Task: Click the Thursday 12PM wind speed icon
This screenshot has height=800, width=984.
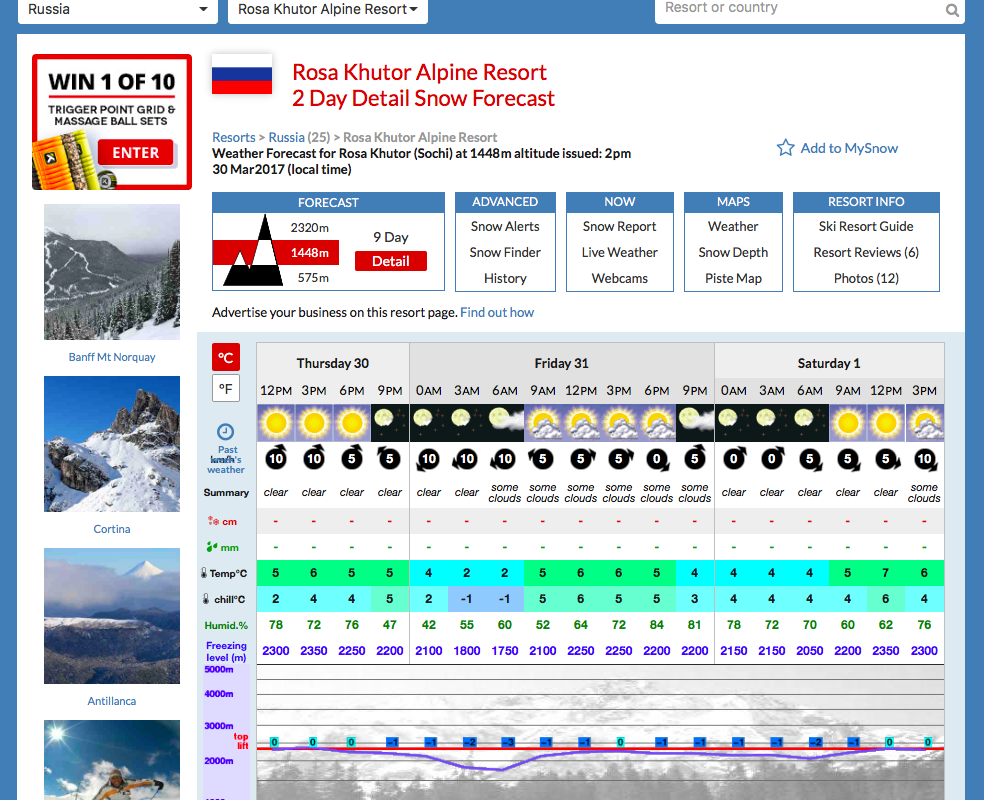Action: [276, 459]
